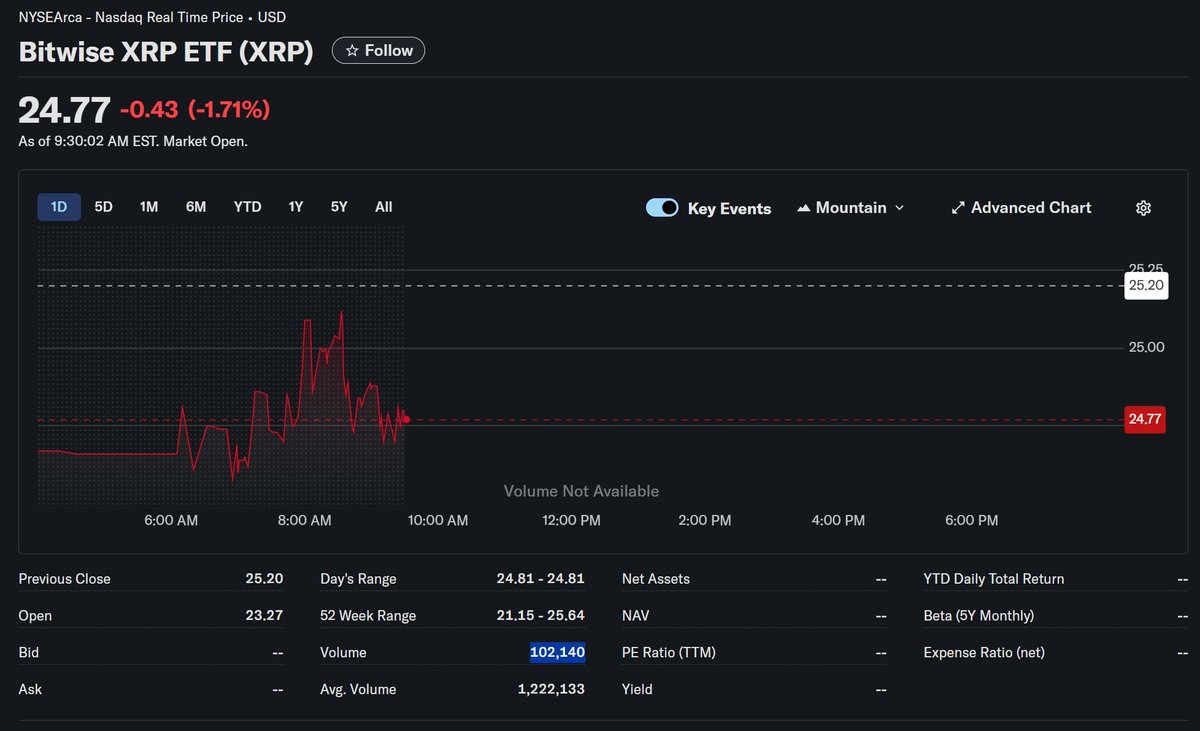The height and width of the screenshot is (731, 1200).
Task: Select the 1D range tab
Action: (59, 207)
